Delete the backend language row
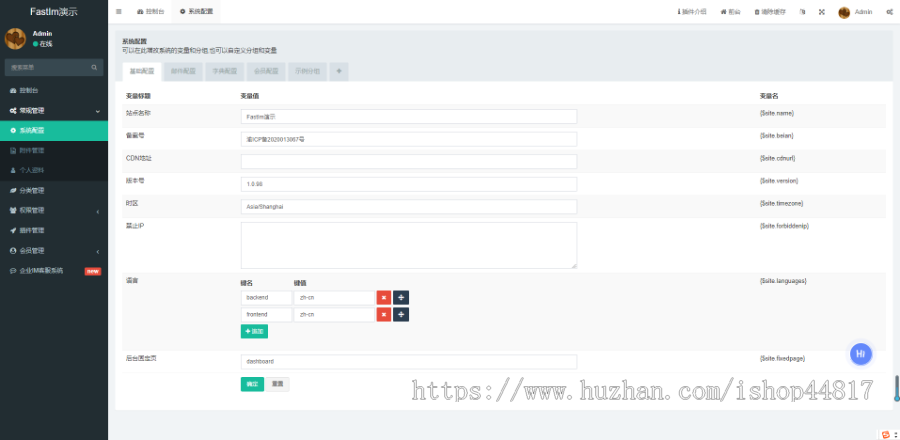900x440 pixels. coord(383,298)
